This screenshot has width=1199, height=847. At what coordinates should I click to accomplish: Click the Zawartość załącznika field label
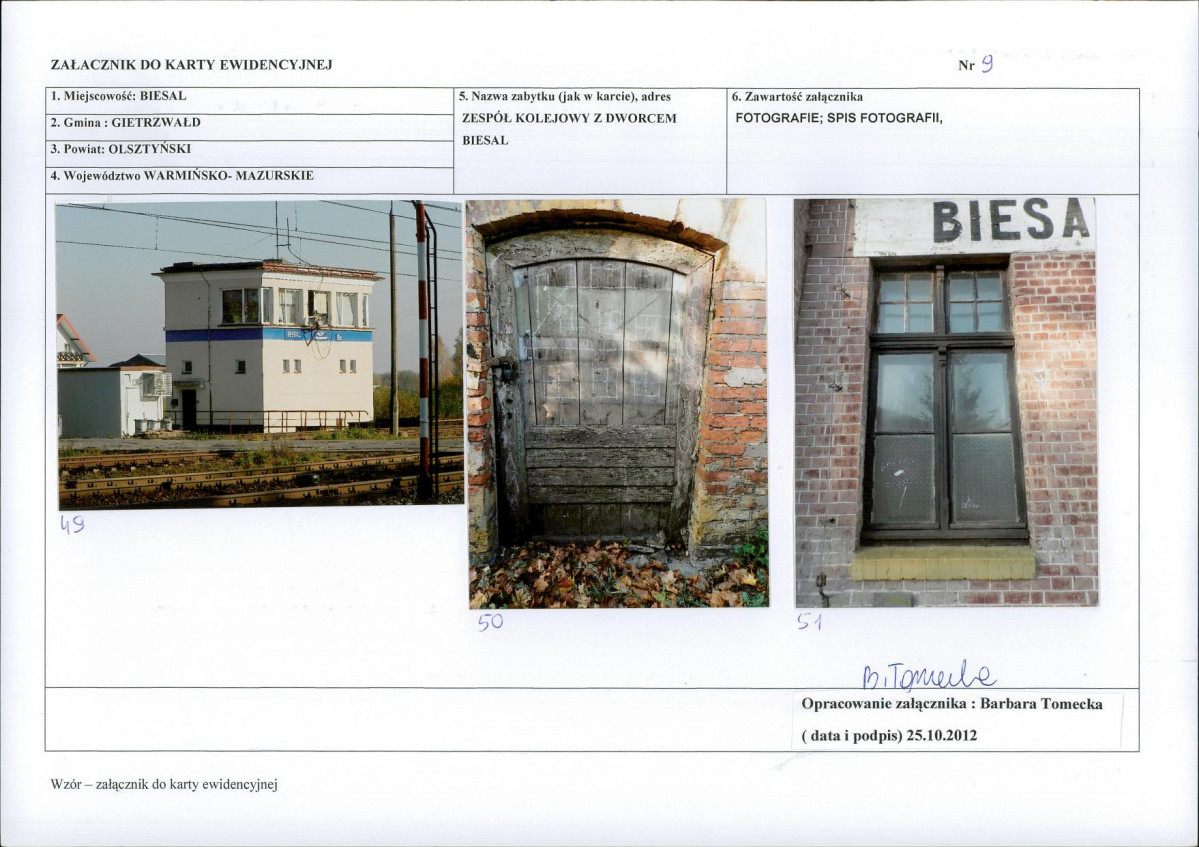797,97
